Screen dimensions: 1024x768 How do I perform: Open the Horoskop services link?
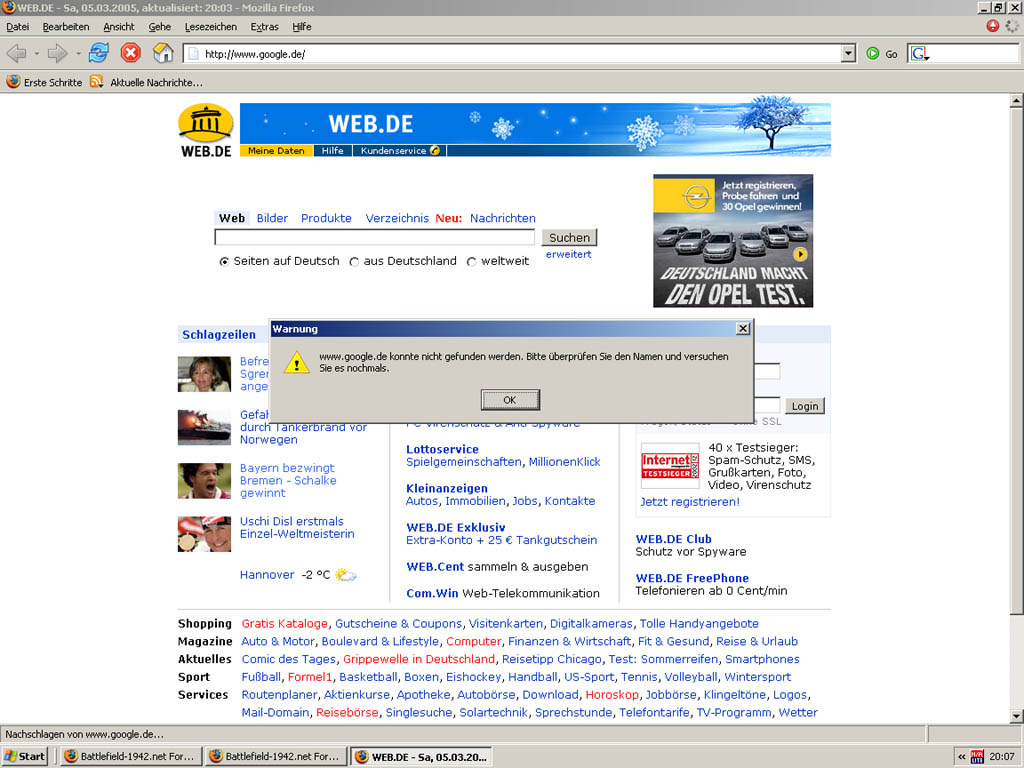tap(612, 694)
